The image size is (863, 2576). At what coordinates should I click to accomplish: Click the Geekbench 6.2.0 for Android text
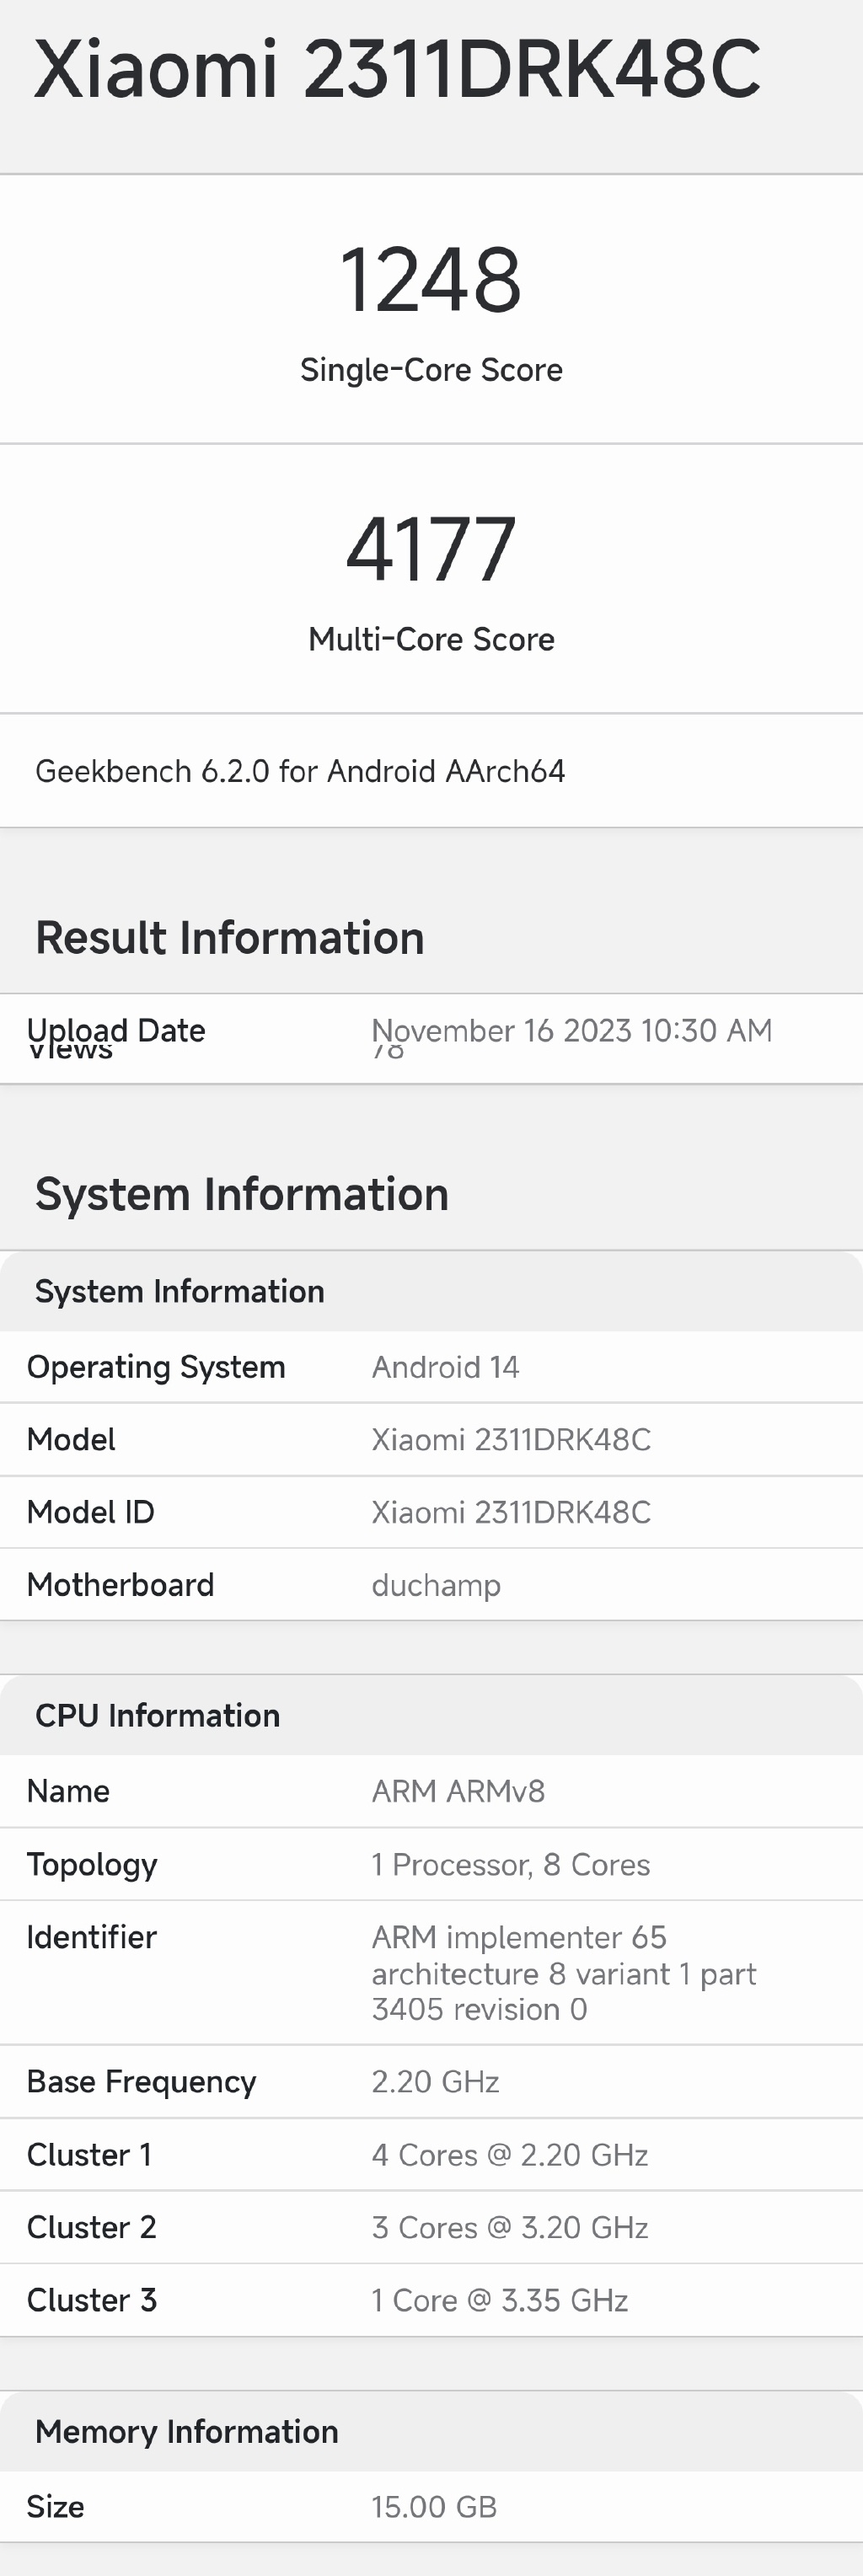[300, 771]
